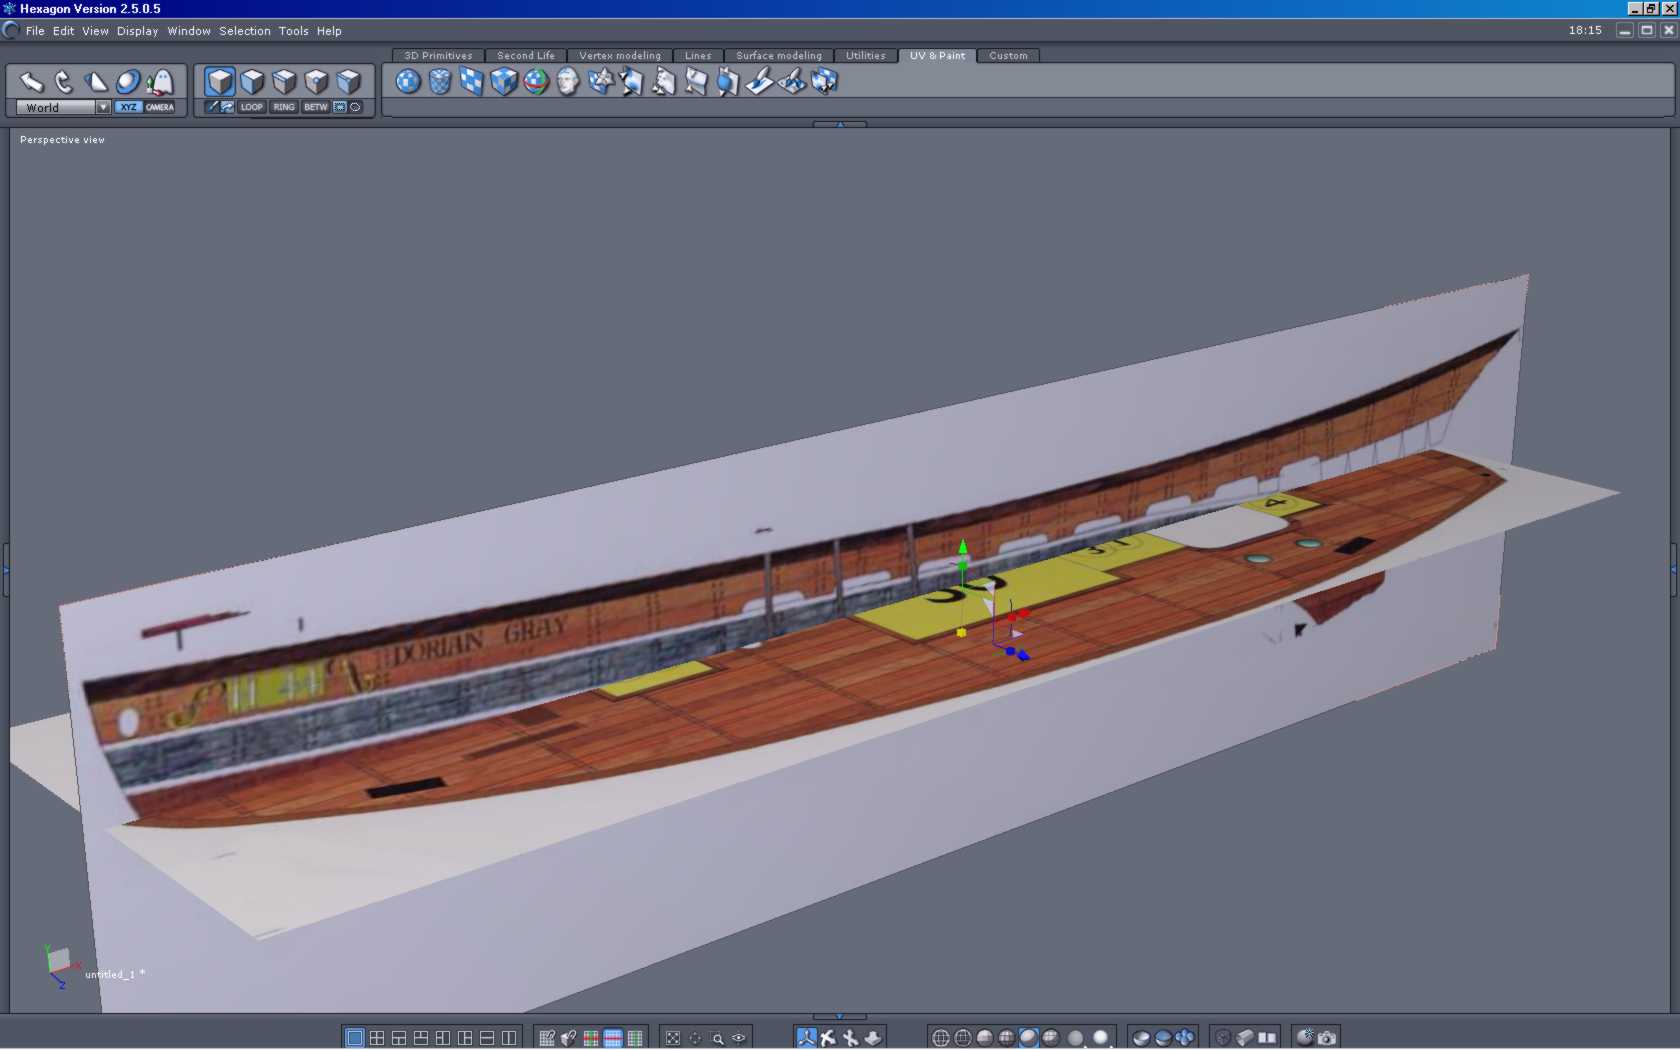Expand the top toolbar panel handle

point(840,124)
